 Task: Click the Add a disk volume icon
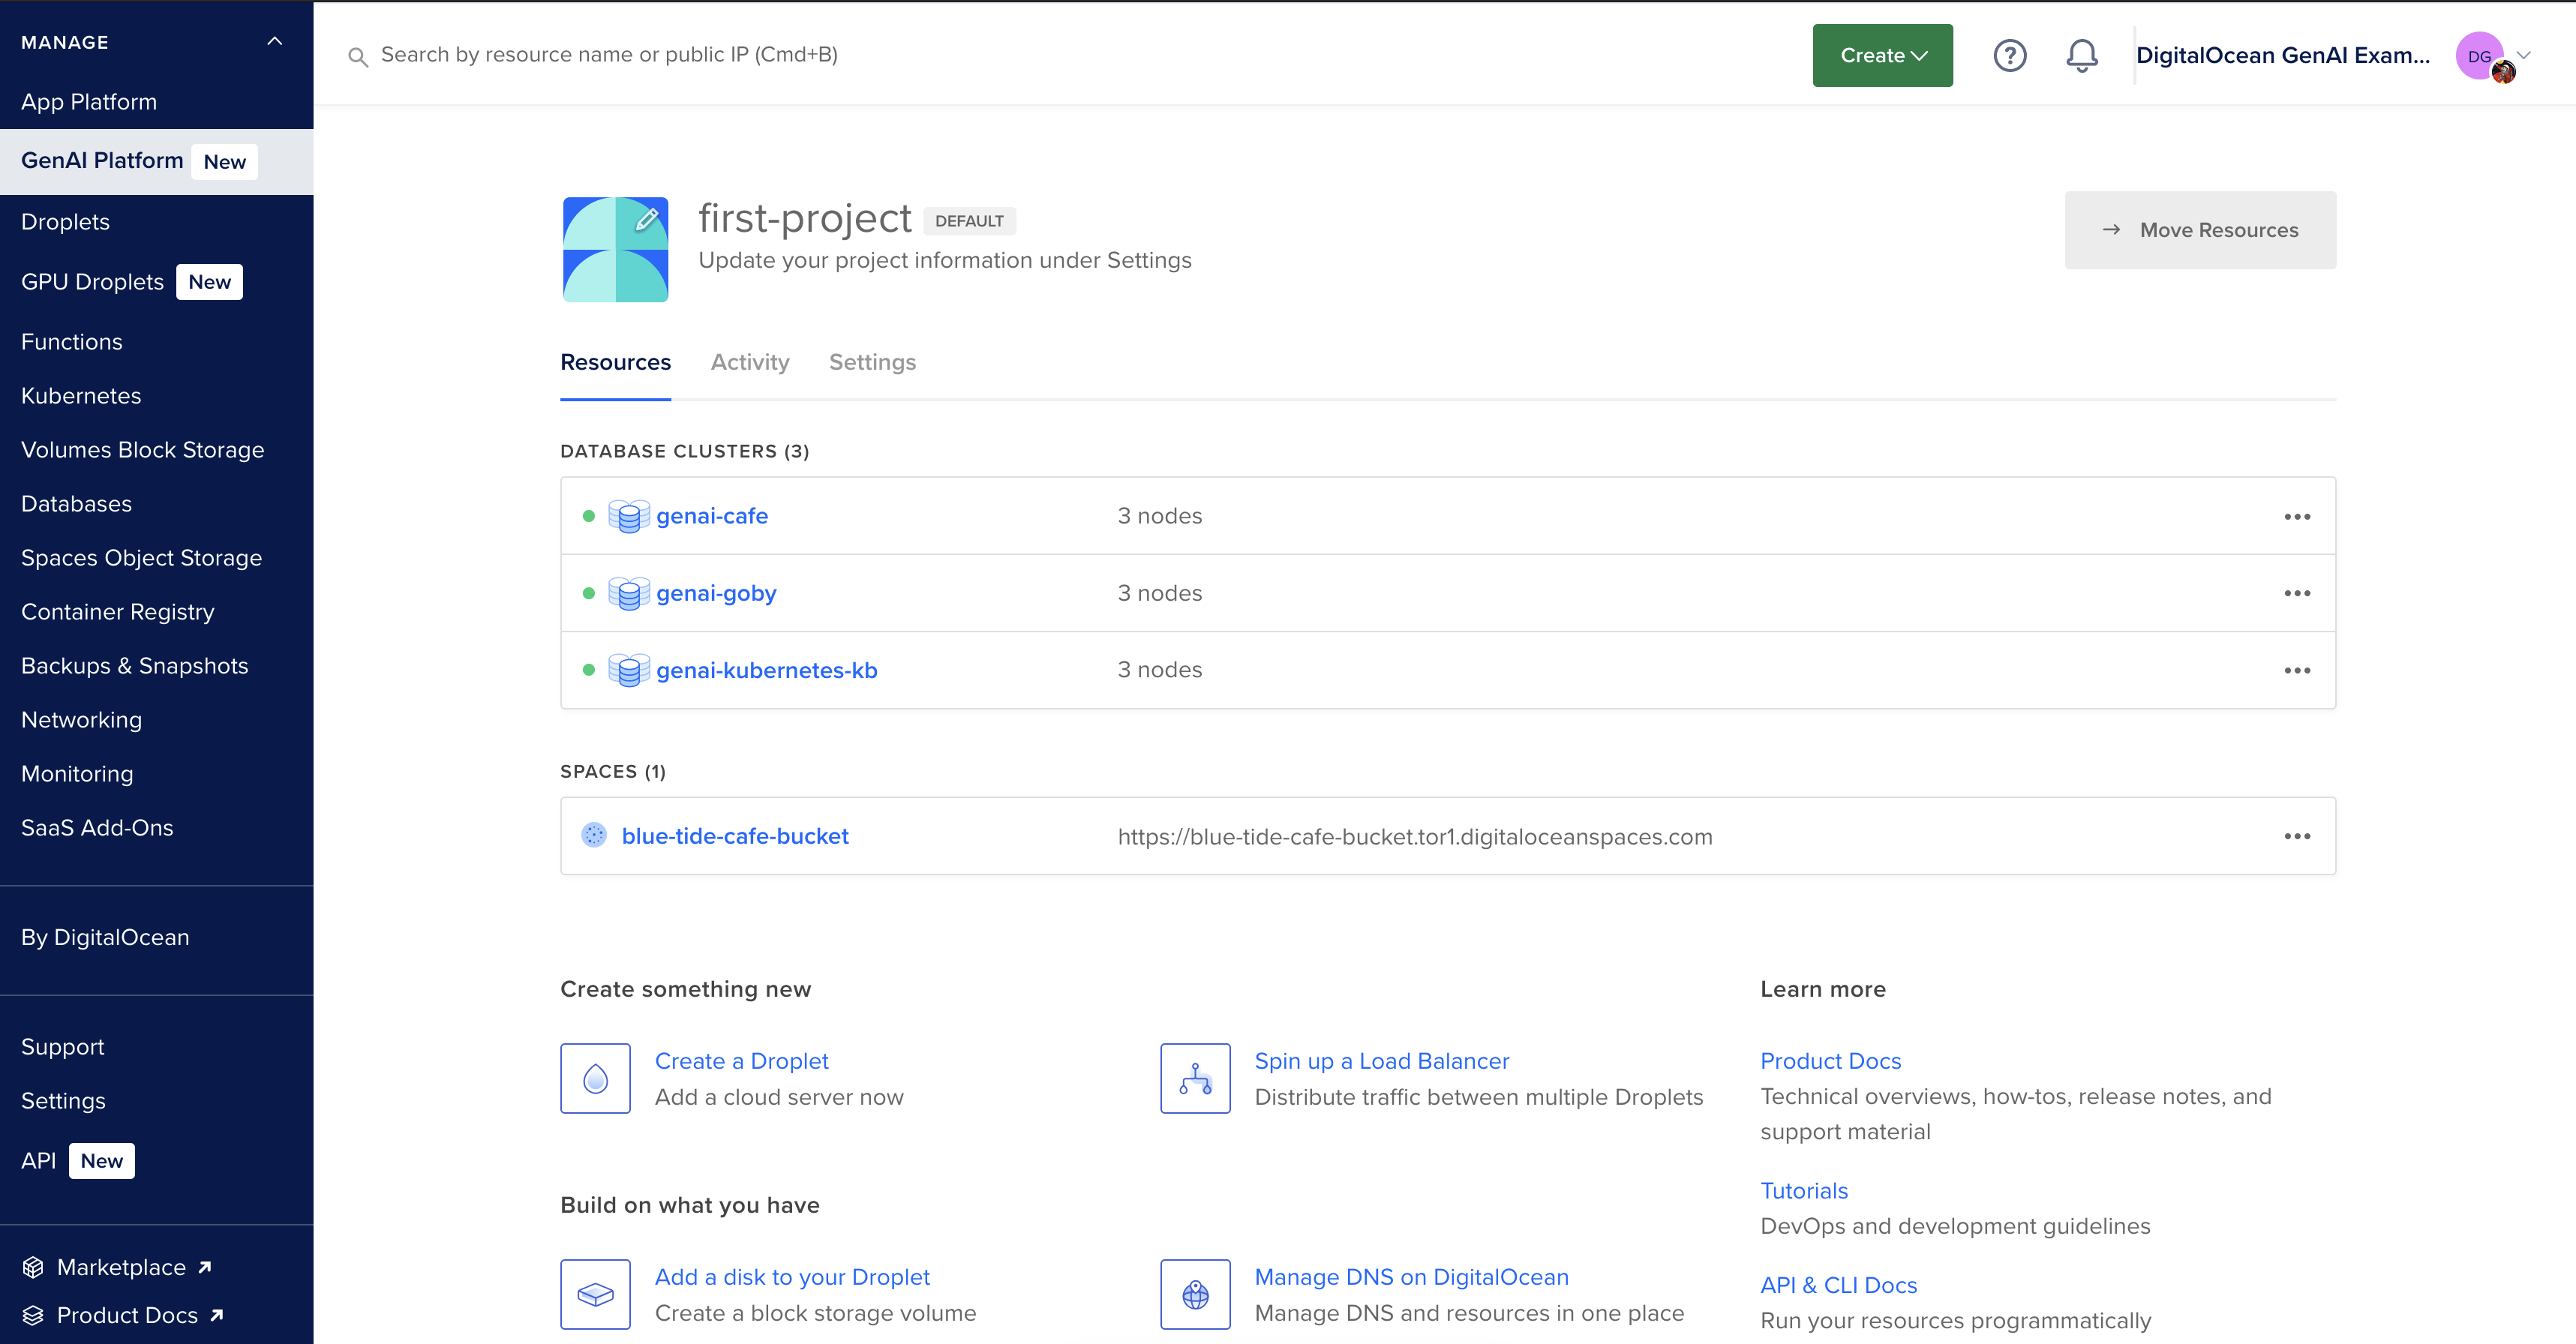pyautogui.click(x=595, y=1294)
